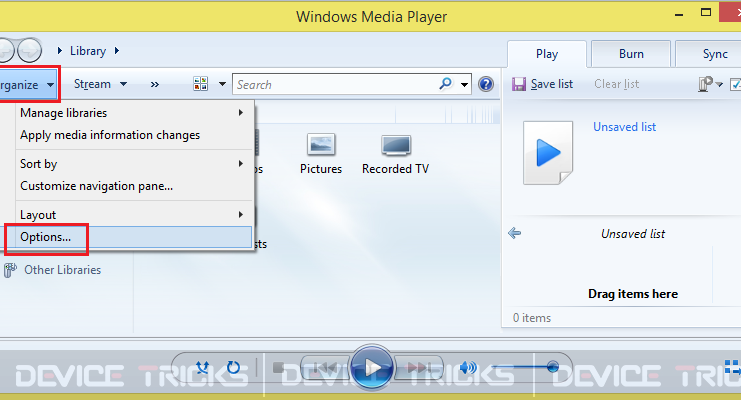The width and height of the screenshot is (741, 400).
Task: Click the Back navigation arrow
Action: (x=6, y=50)
